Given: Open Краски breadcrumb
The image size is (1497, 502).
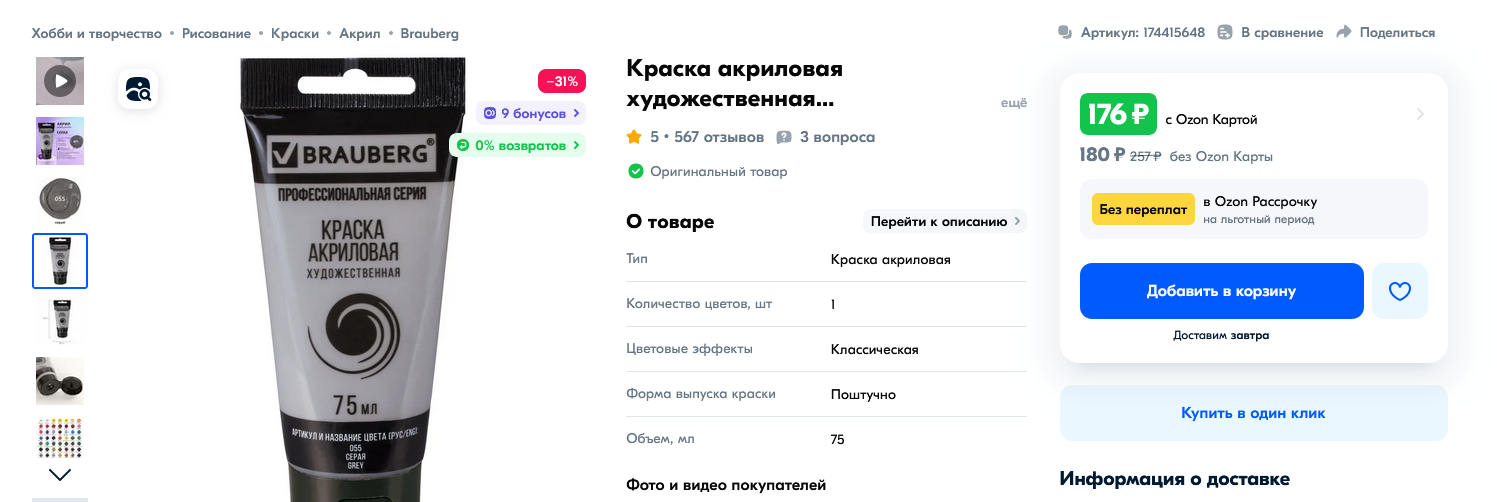Looking at the screenshot, I should coord(295,33).
